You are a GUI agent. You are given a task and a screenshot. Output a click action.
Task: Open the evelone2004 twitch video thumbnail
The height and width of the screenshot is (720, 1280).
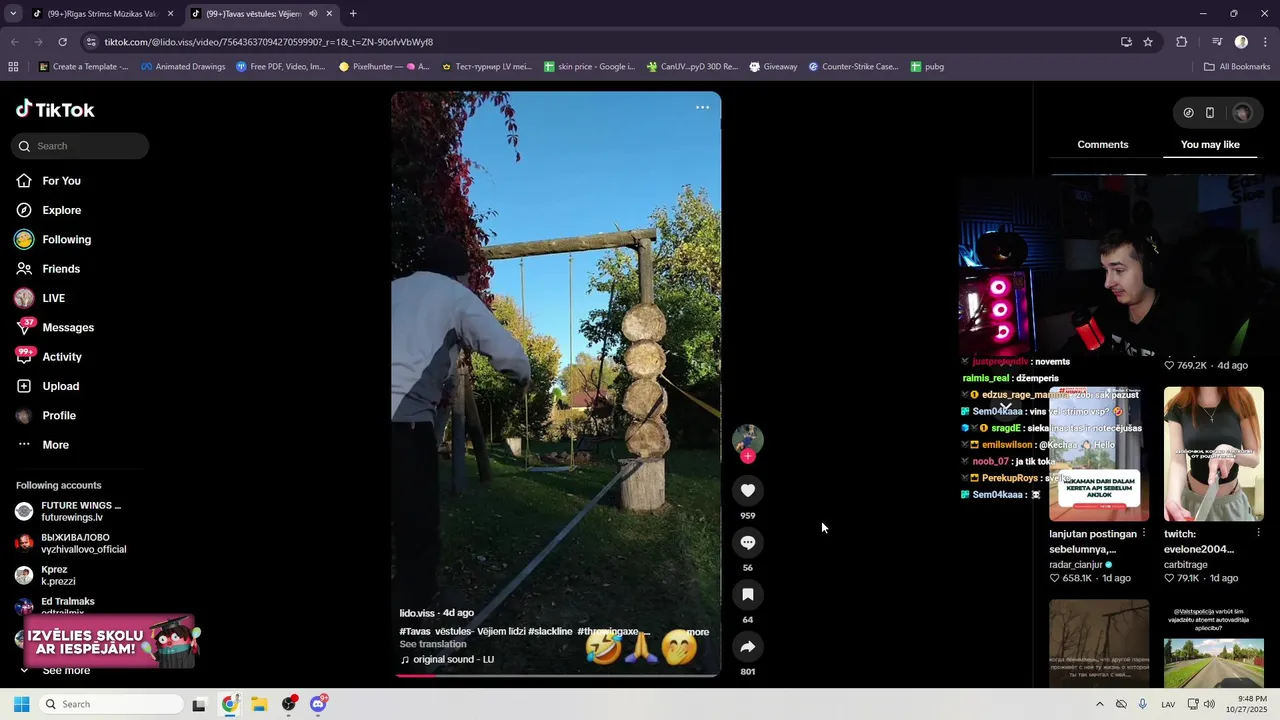pos(1213,454)
